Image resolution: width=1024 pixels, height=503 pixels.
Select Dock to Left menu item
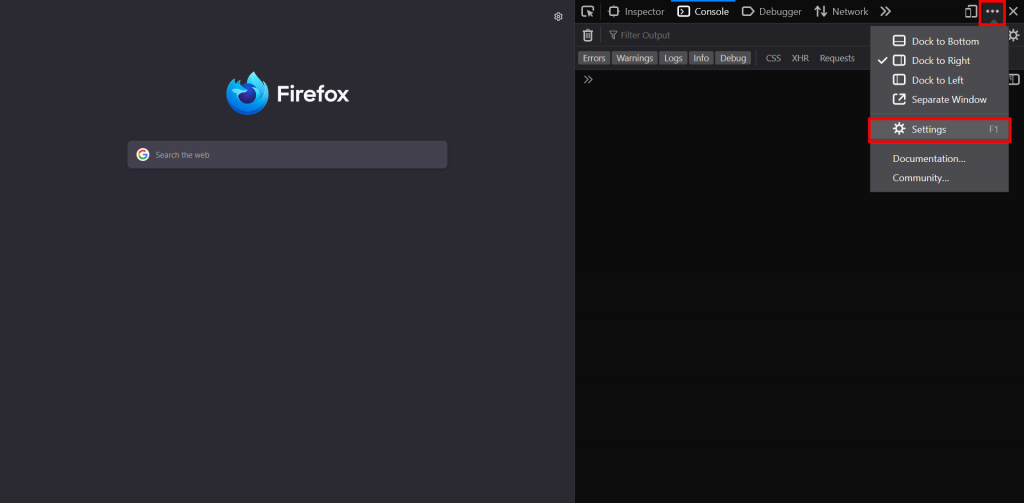pyautogui.click(x=939, y=80)
